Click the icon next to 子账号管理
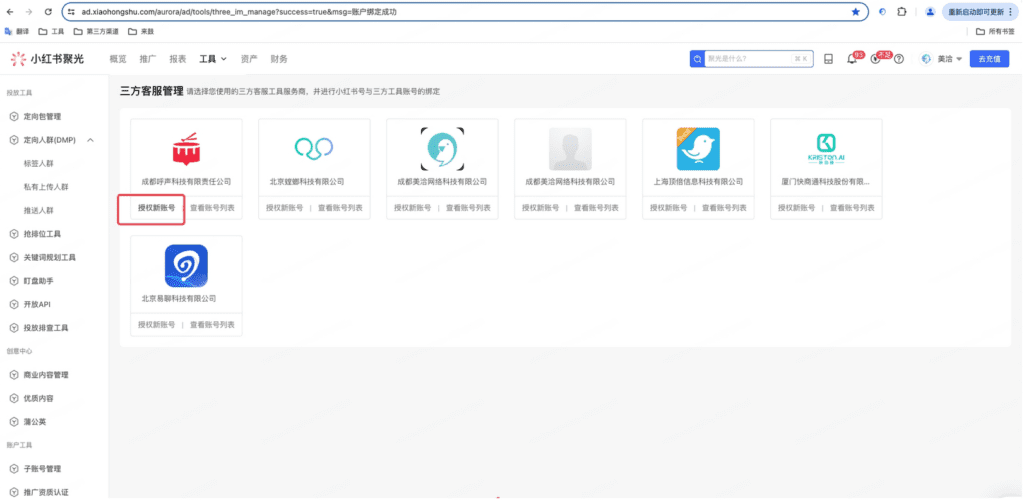 click(x=14, y=469)
